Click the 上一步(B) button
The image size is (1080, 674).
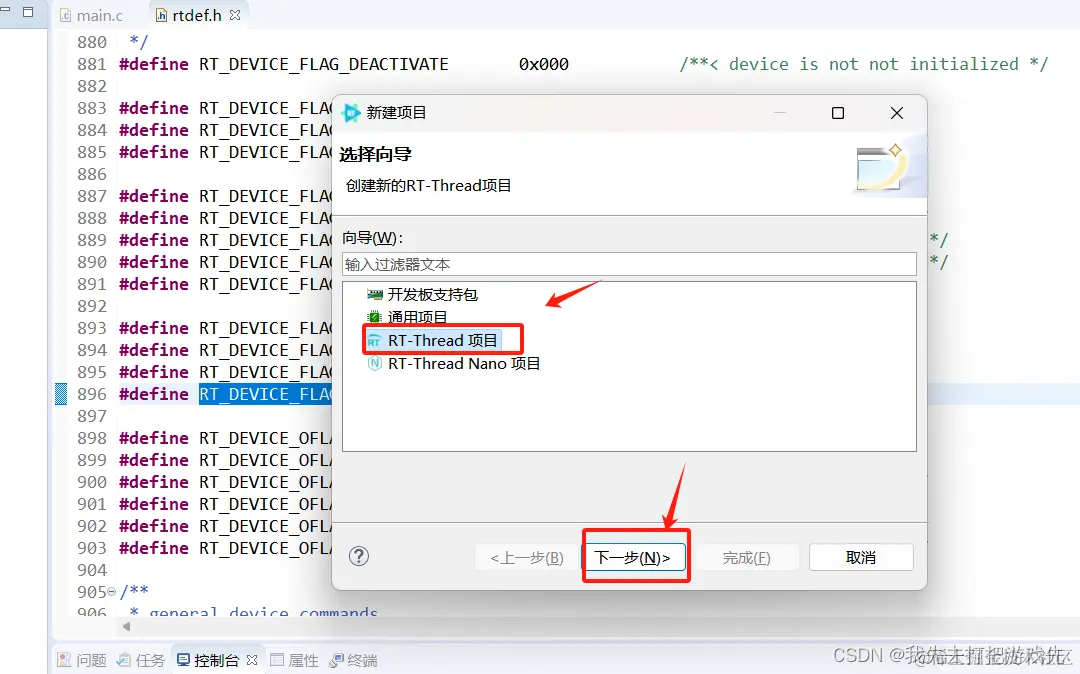527,557
